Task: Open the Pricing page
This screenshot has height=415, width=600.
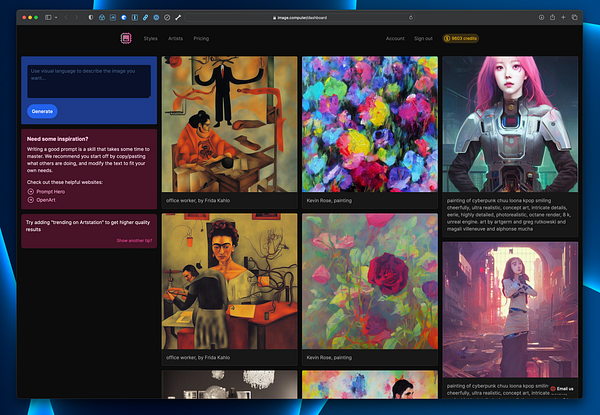Action: click(201, 39)
